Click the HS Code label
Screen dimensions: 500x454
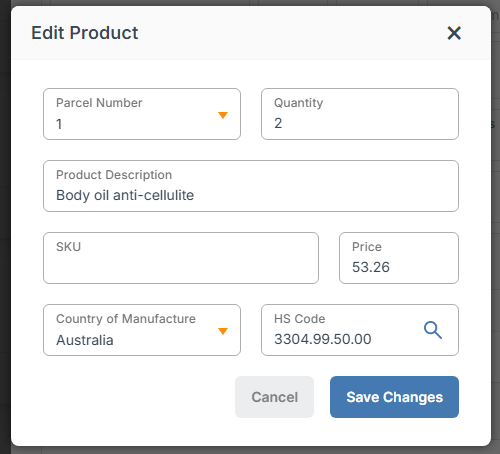tap(300, 319)
